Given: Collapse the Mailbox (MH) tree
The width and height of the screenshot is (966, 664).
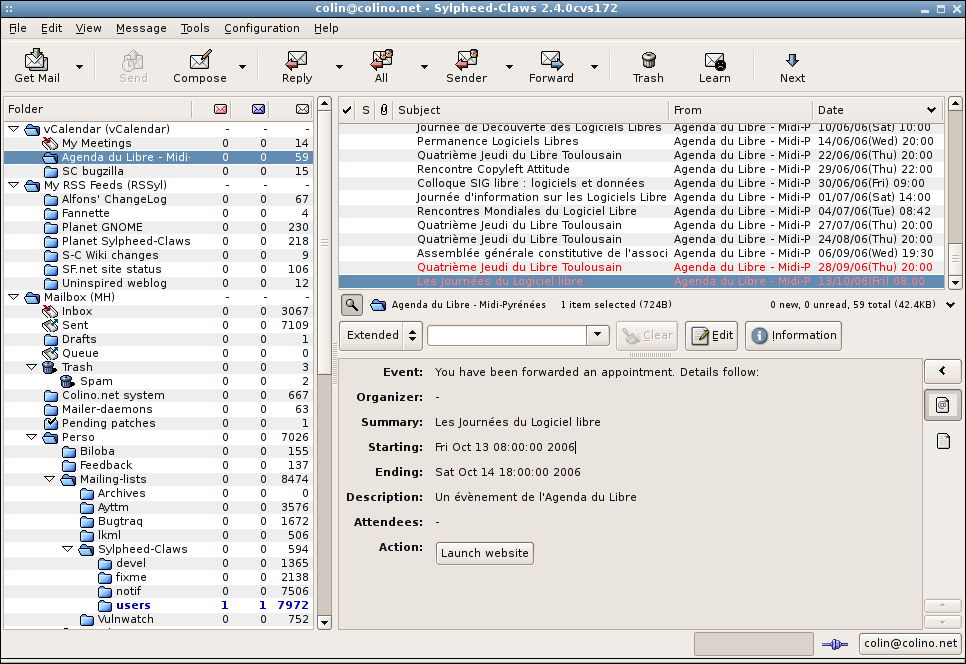Looking at the screenshot, I should click(x=13, y=297).
